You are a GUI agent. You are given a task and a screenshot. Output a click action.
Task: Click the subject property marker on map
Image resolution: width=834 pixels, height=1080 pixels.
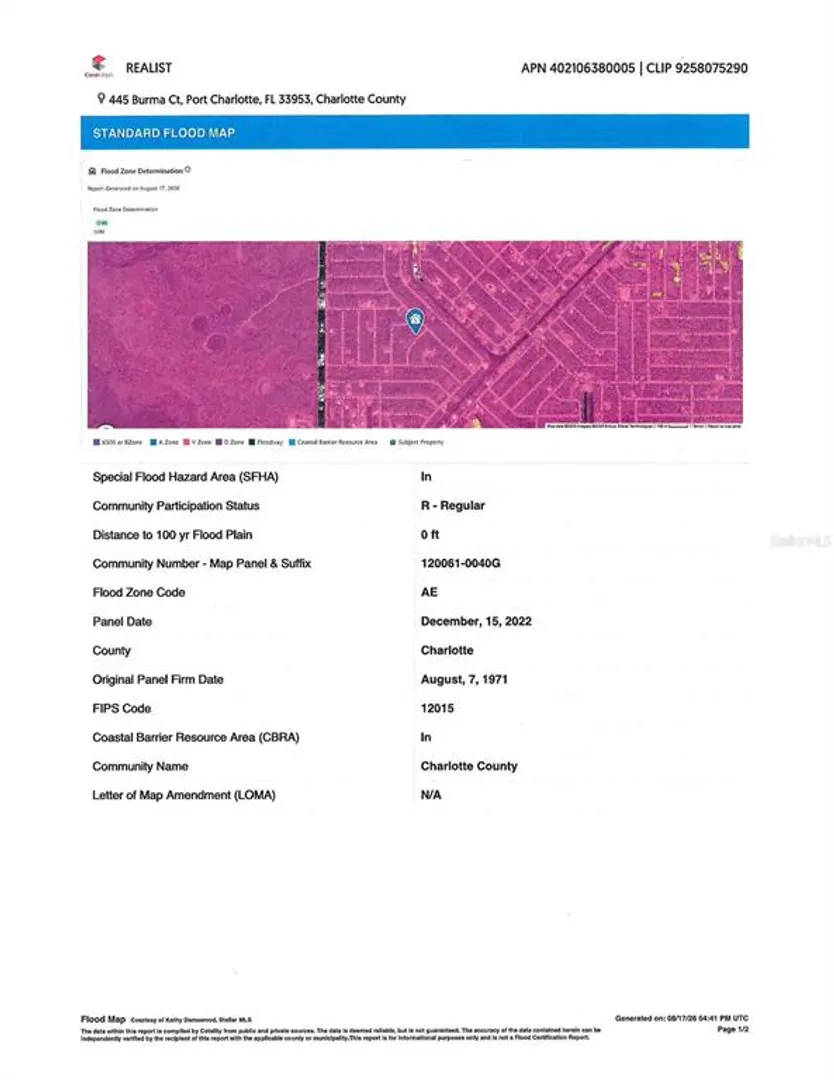click(x=415, y=321)
